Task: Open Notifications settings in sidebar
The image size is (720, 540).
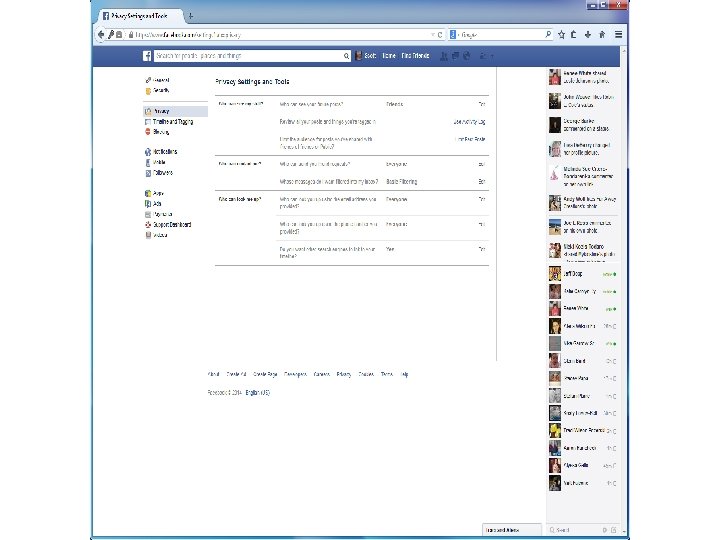Action: [x=161, y=152]
